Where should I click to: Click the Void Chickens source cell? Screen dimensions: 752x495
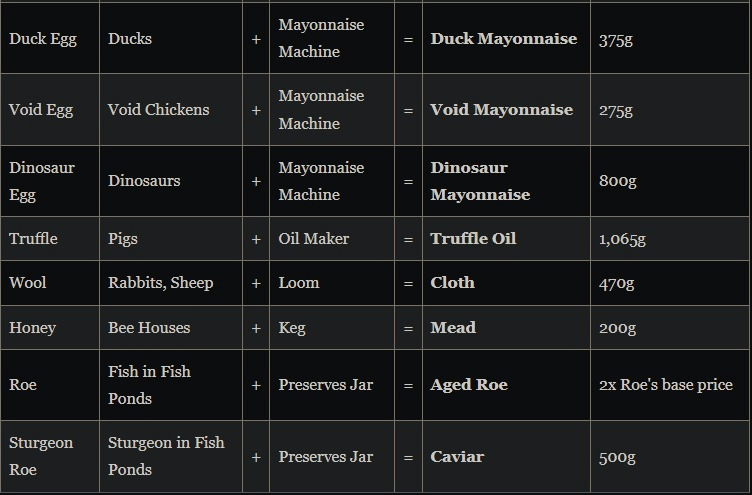(158, 110)
